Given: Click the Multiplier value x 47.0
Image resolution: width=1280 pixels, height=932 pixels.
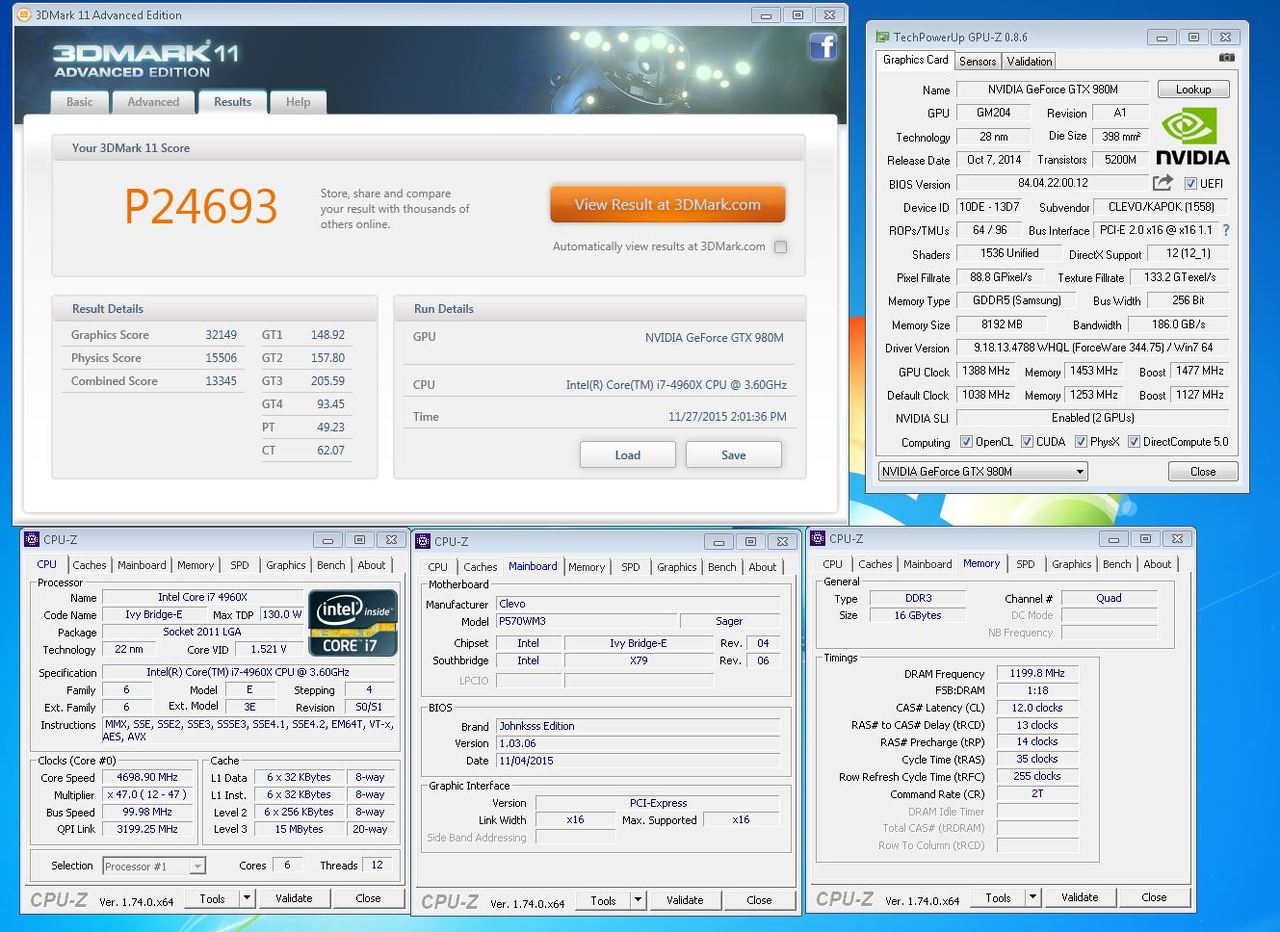Looking at the screenshot, I should point(150,794).
